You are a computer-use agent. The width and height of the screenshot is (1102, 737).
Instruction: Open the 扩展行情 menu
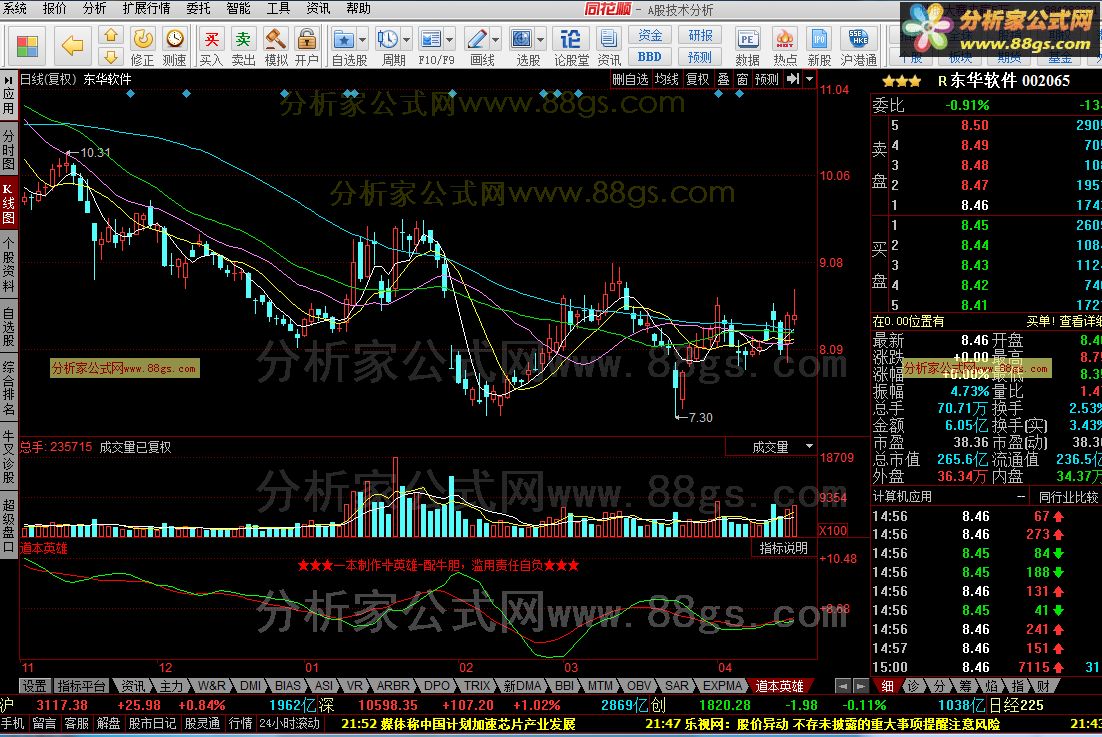pyautogui.click(x=146, y=8)
